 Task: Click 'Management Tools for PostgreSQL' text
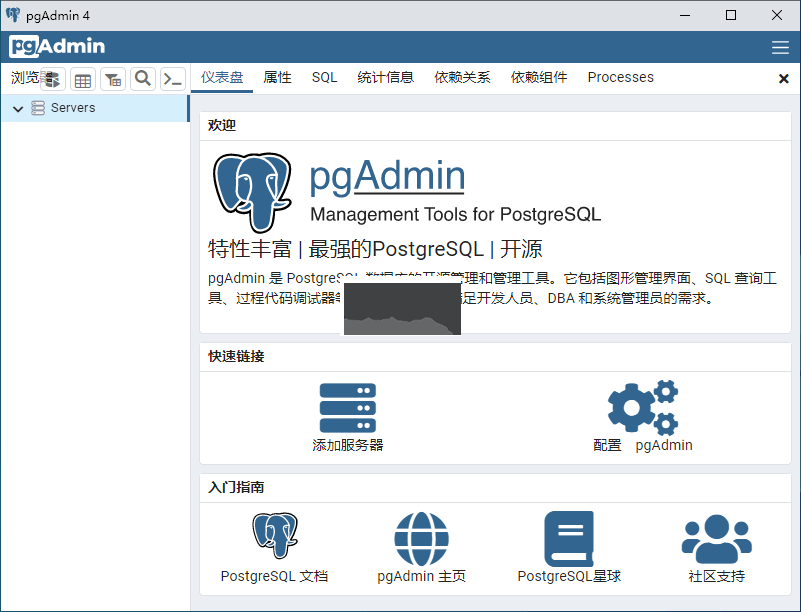point(456,214)
